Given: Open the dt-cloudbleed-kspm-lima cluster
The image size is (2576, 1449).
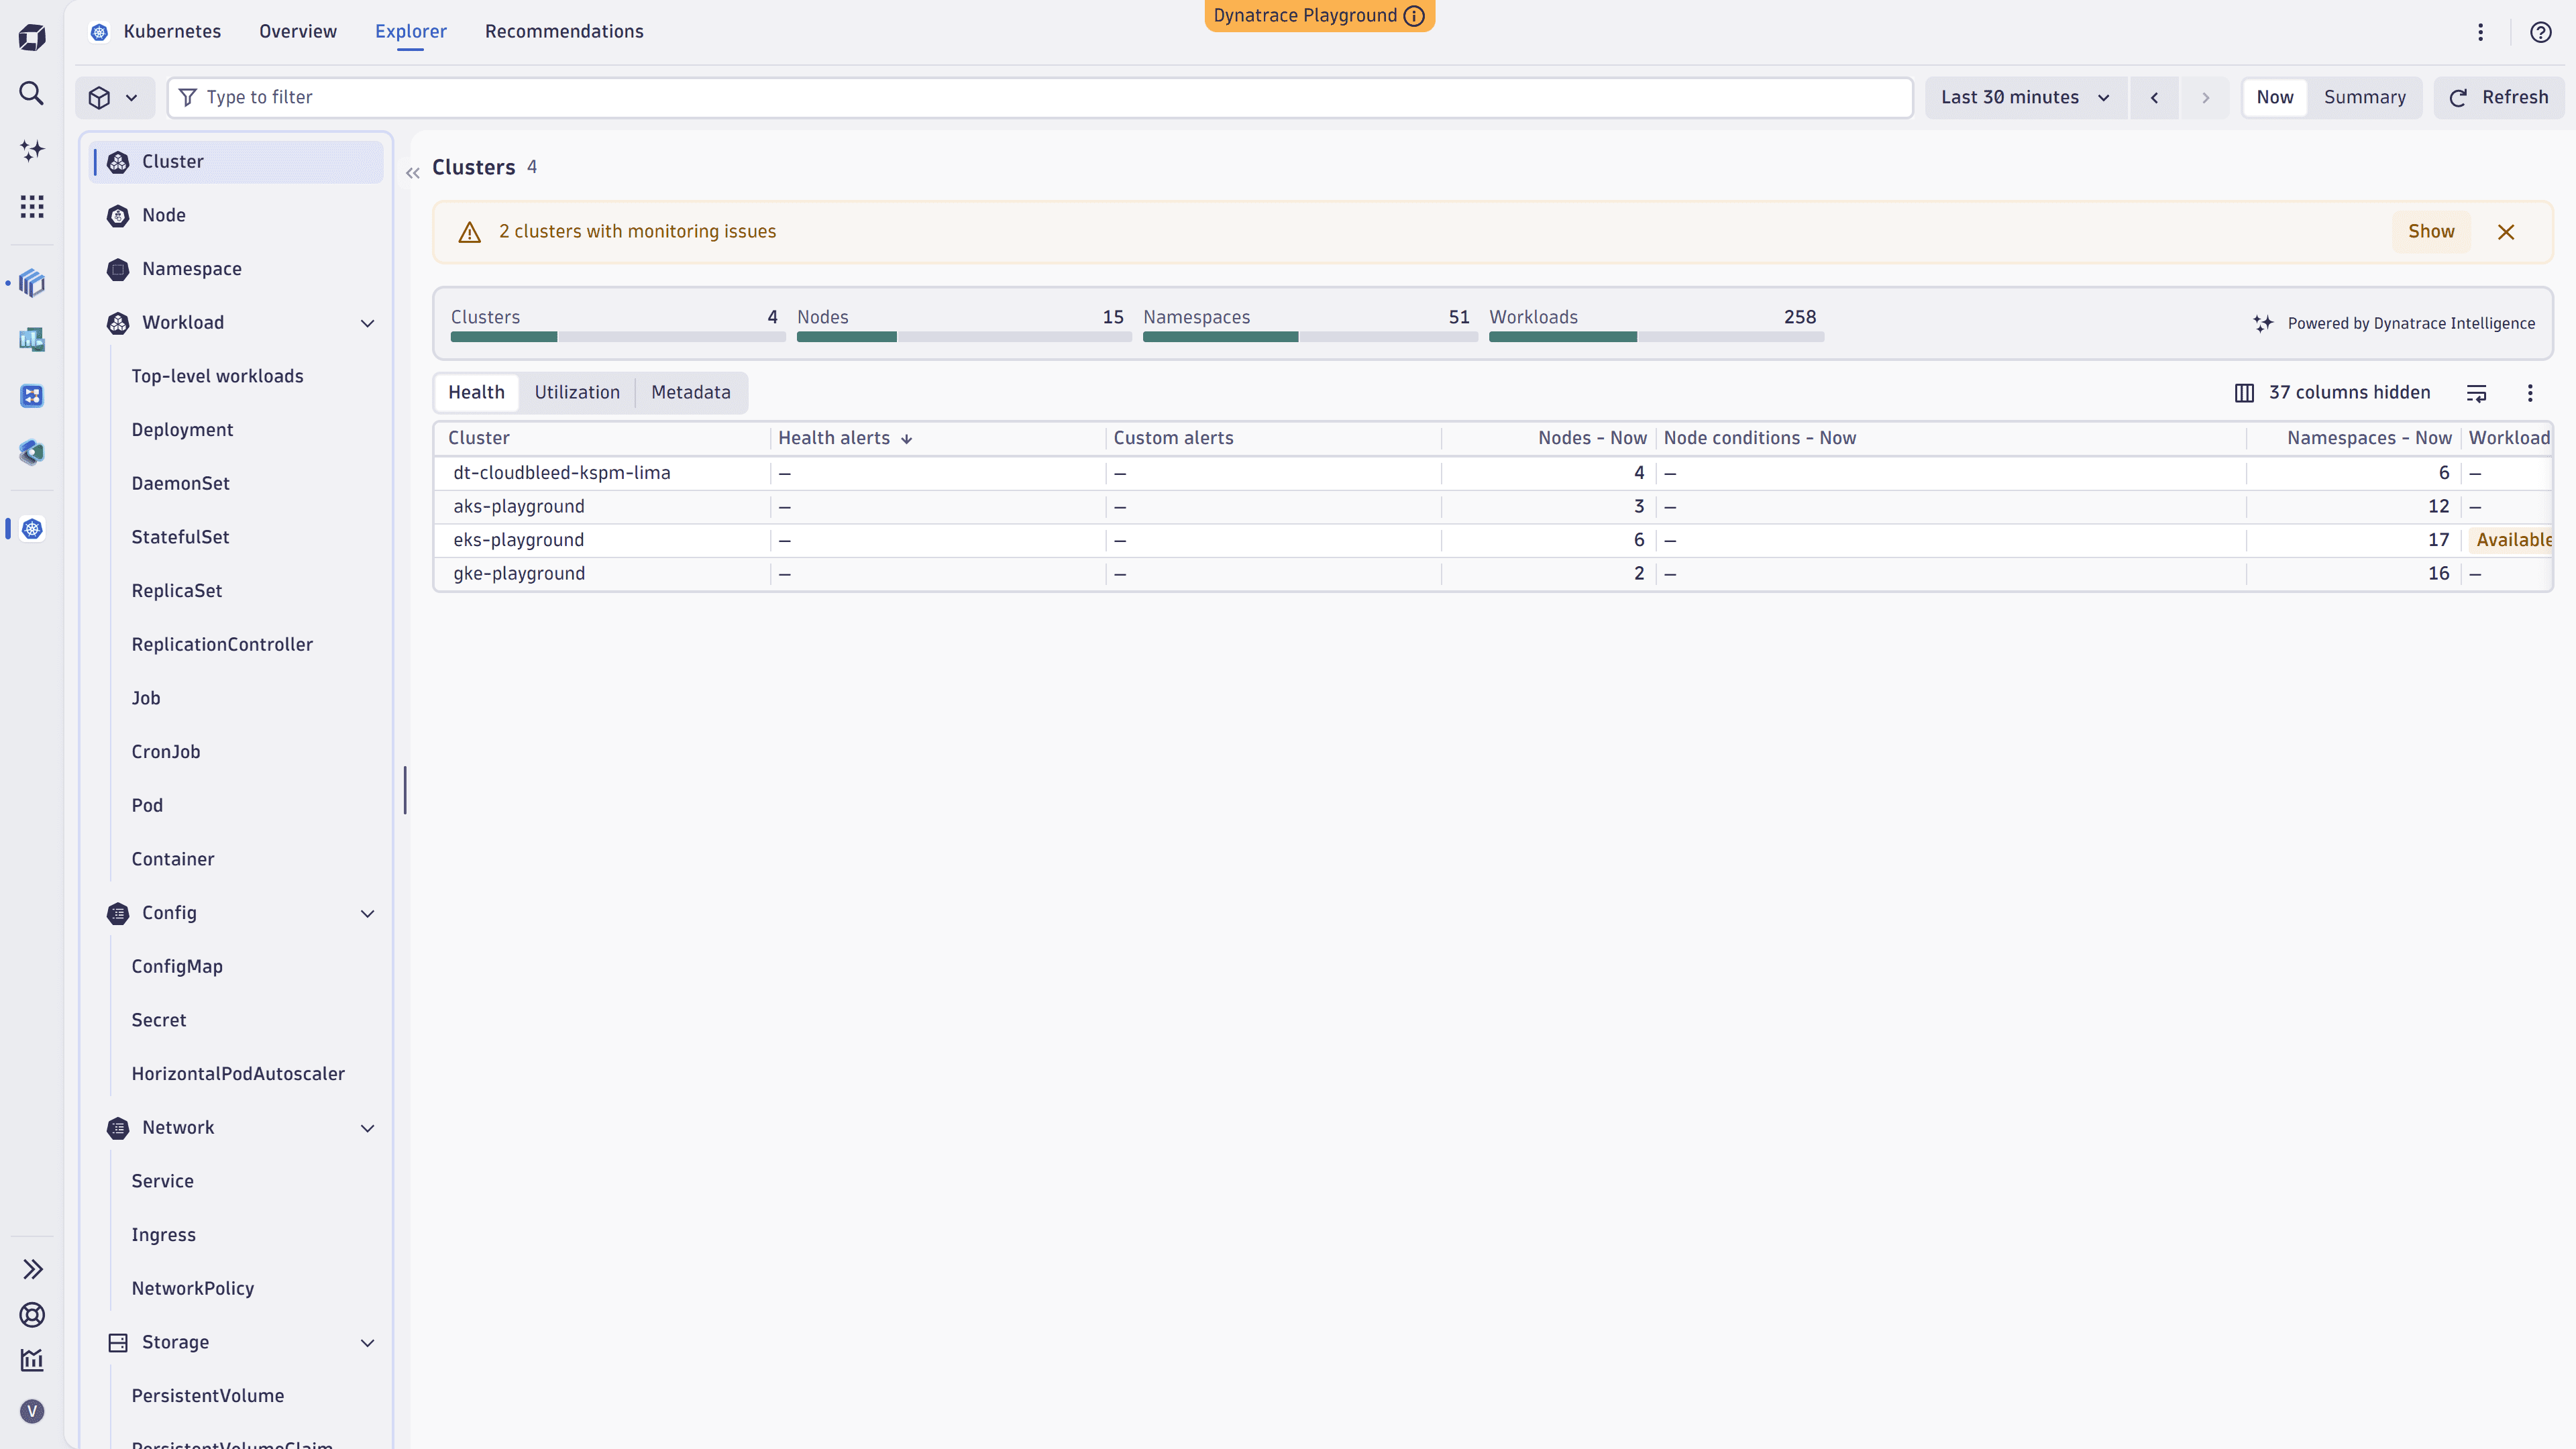Looking at the screenshot, I should coord(562,473).
